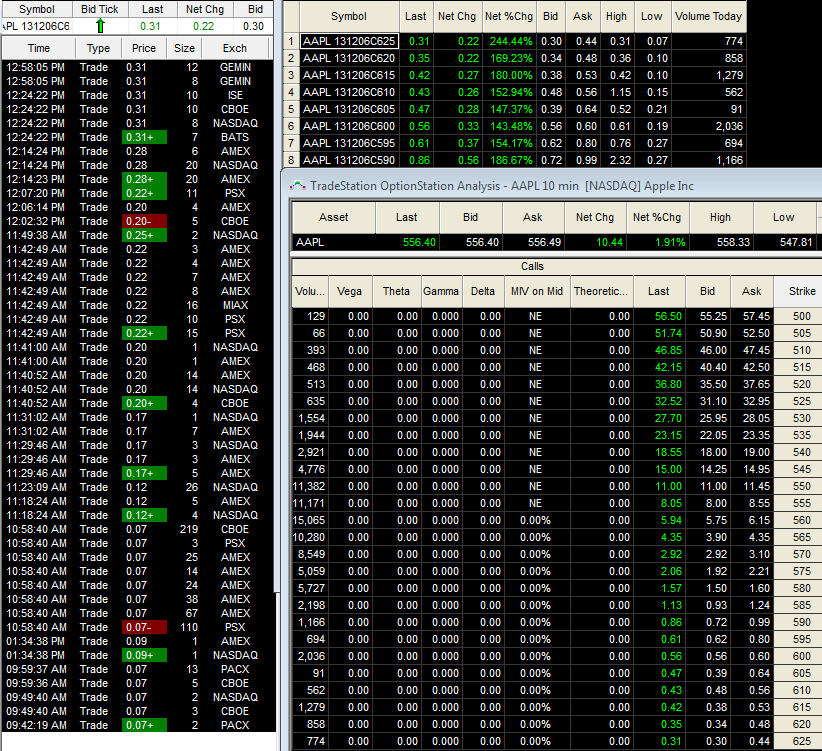Image resolution: width=822 pixels, height=751 pixels.
Task: Click the Gamma column header
Action: pyautogui.click(x=440, y=291)
